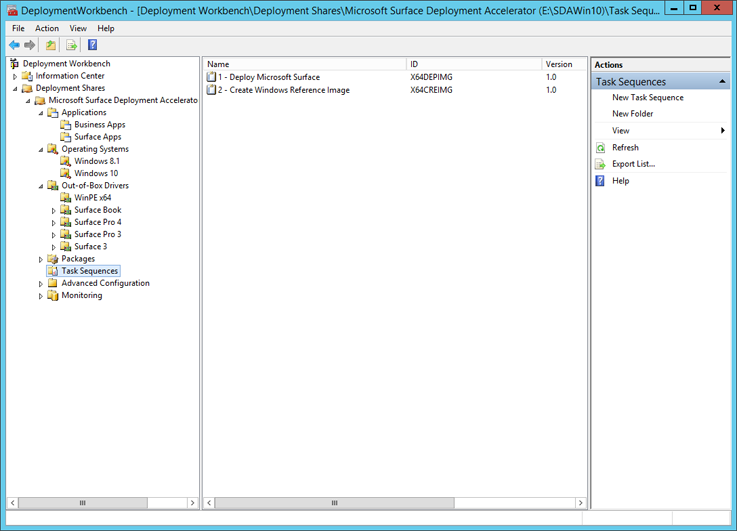The width and height of the screenshot is (737, 531).
Task: Sort list by the ID column header
Action: pos(473,64)
